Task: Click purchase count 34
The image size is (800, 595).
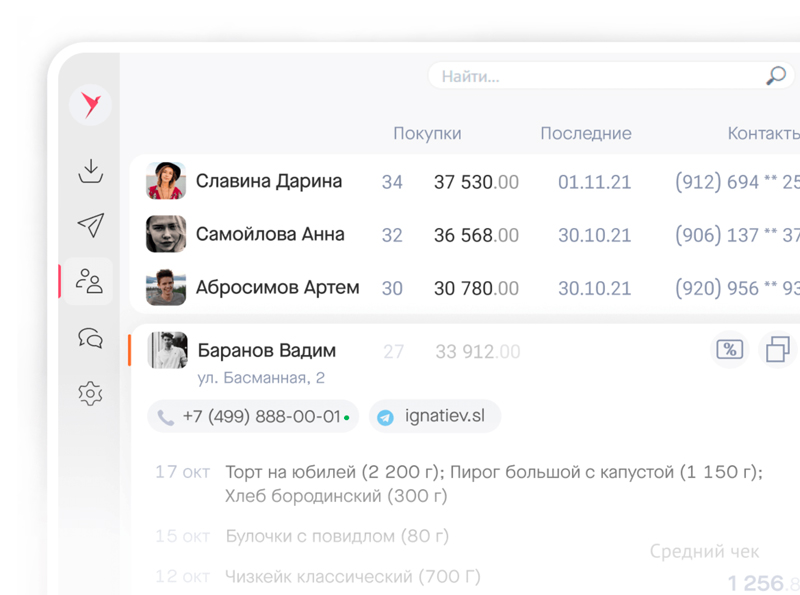Action: pyautogui.click(x=392, y=182)
